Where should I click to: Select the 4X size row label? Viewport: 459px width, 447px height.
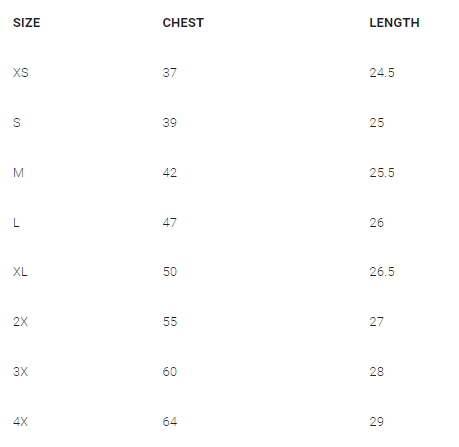[20, 422]
